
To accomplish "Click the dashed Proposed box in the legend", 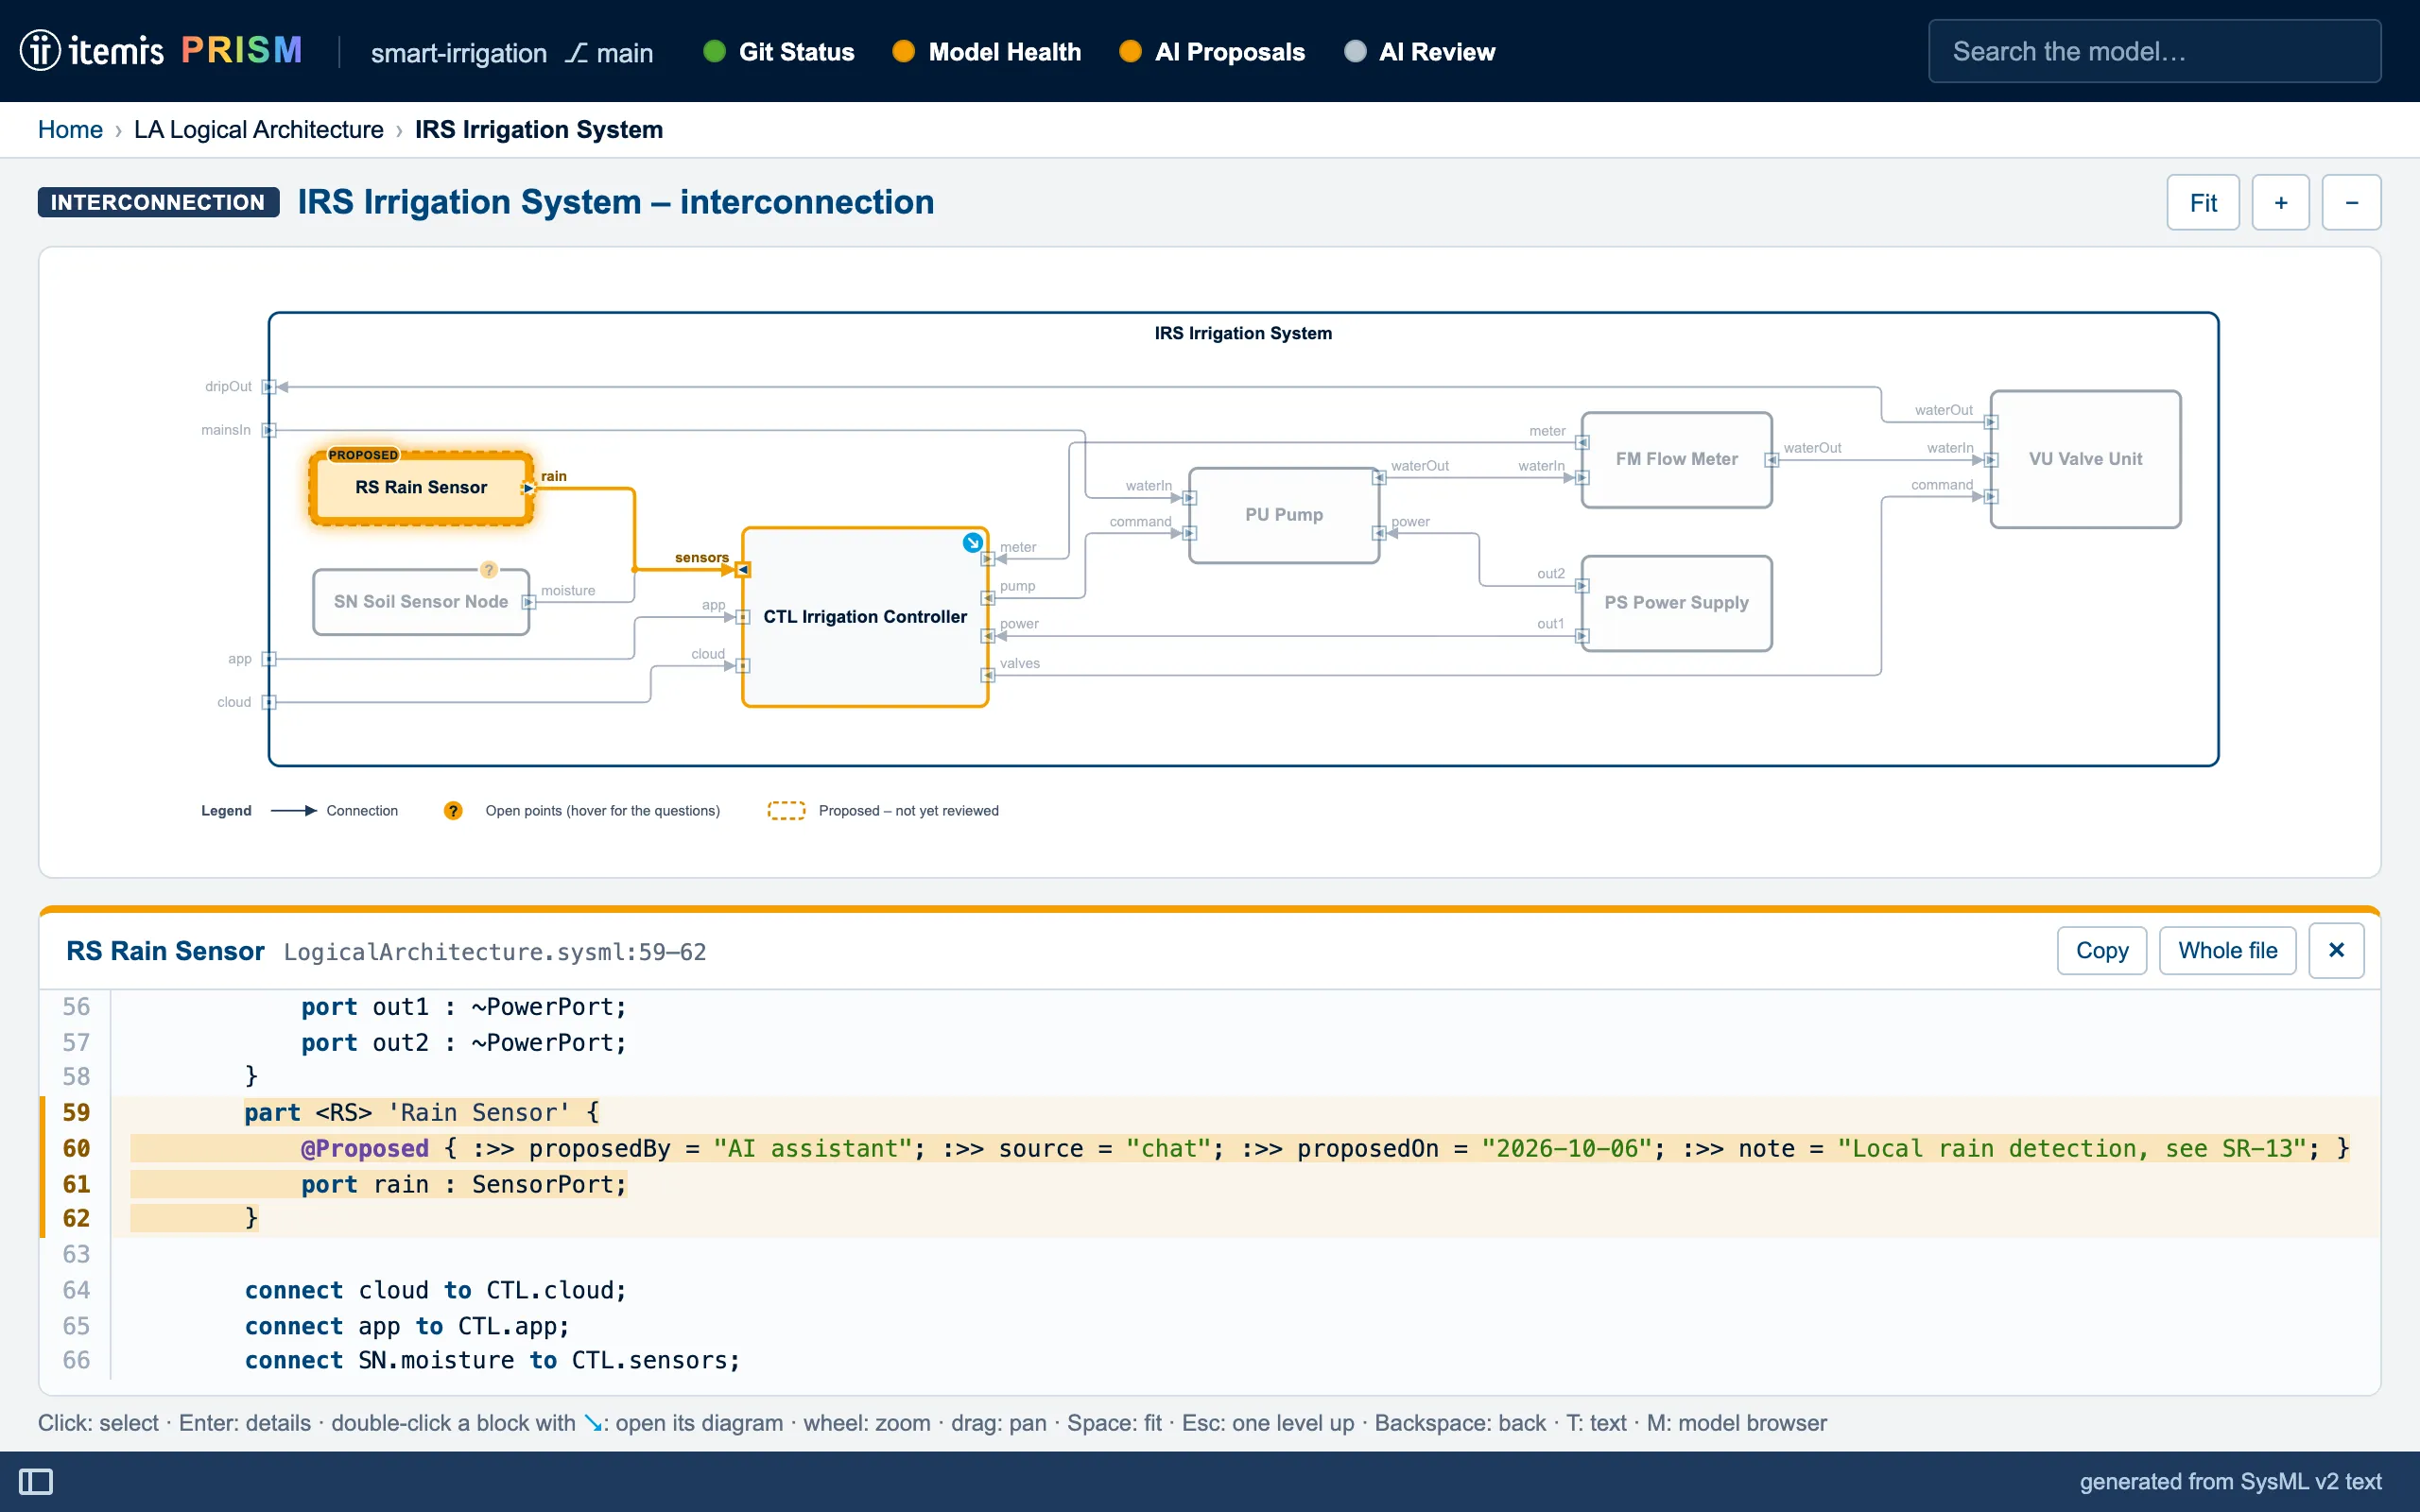I will pyautogui.click(x=786, y=810).
